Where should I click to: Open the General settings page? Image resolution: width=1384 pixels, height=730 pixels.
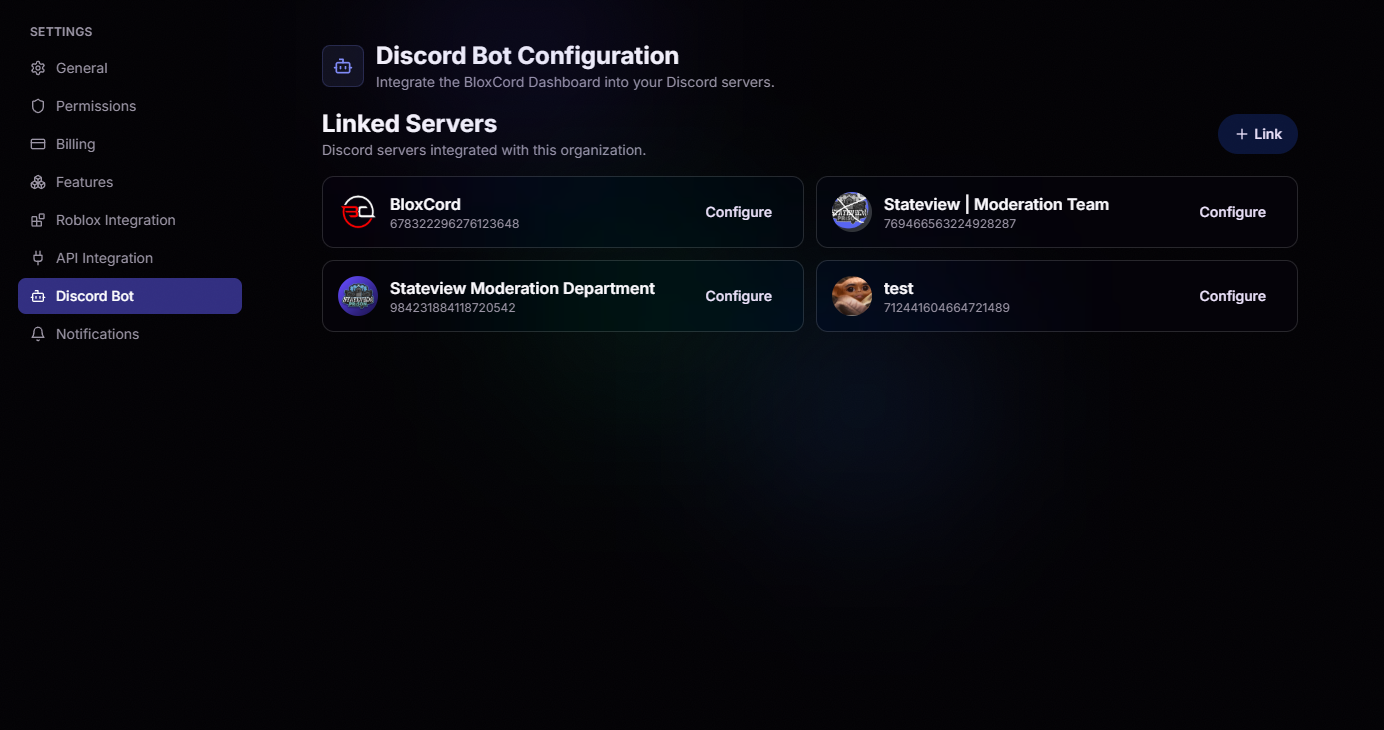click(130, 68)
